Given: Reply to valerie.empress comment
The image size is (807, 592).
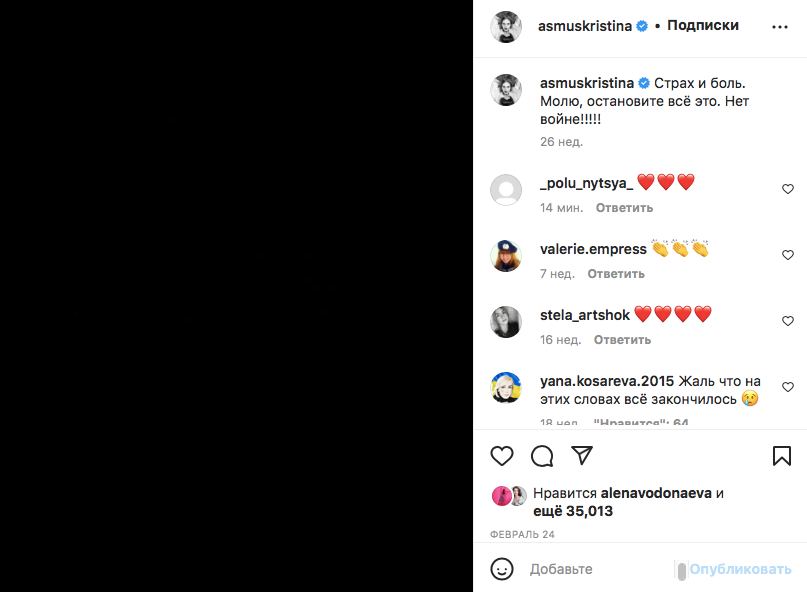Looking at the screenshot, I should (x=615, y=274).
